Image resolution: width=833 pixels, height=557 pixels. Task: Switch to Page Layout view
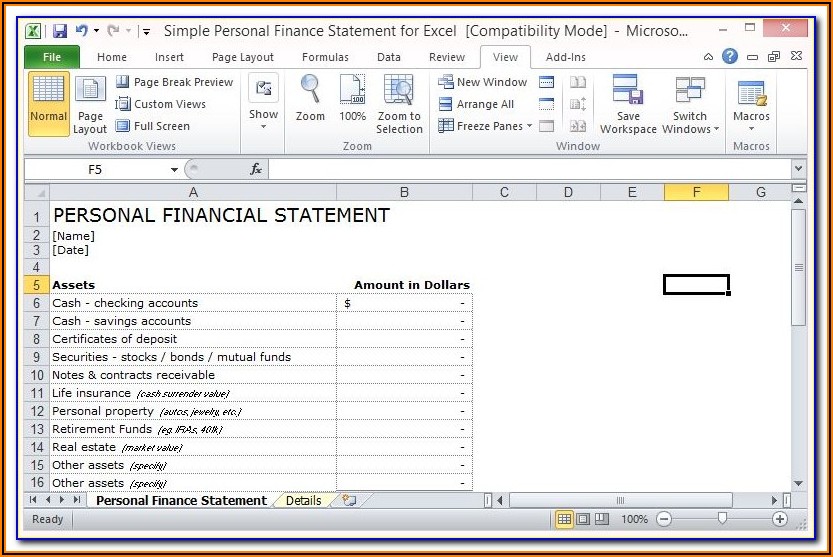click(90, 103)
